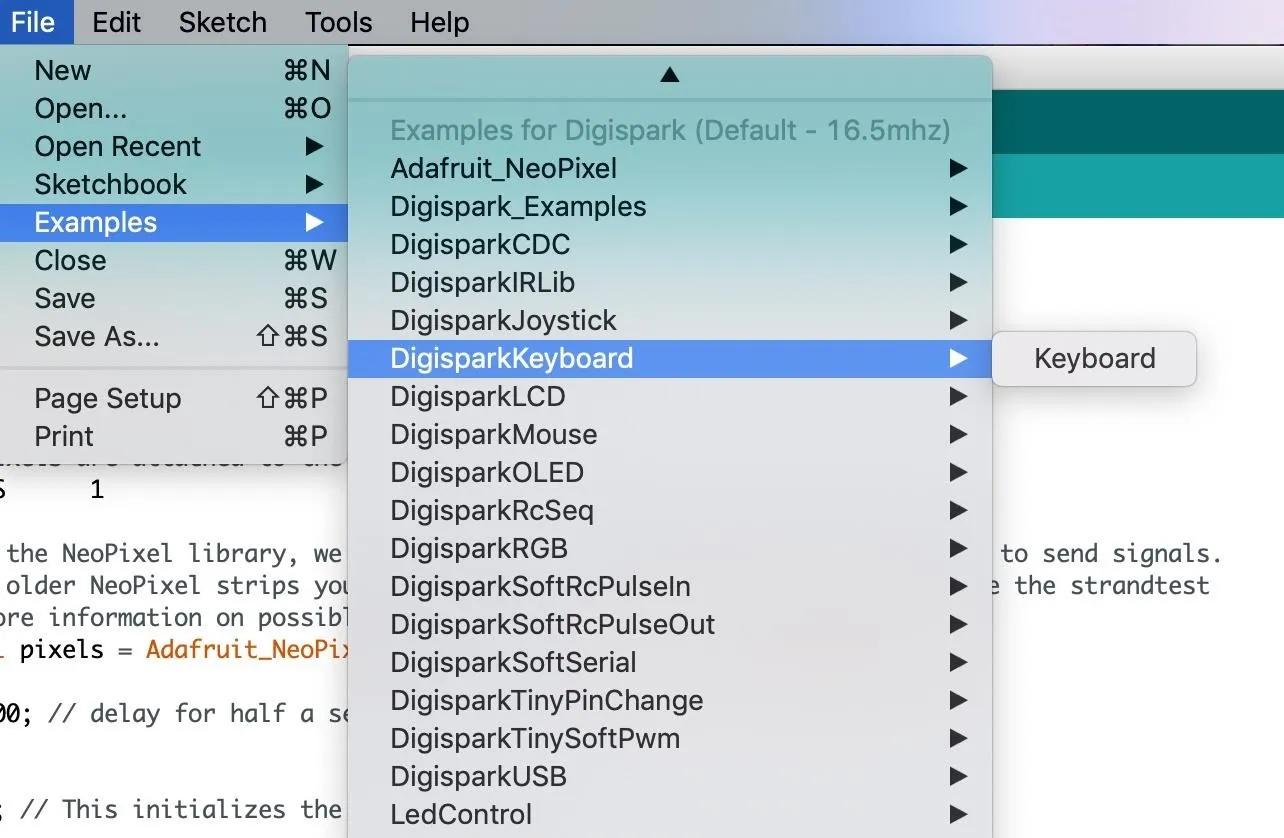Image resolution: width=1284 pixels, height=838 pixels.
Task: Open DigisparkIRLib examples
Action: [670, 282]
